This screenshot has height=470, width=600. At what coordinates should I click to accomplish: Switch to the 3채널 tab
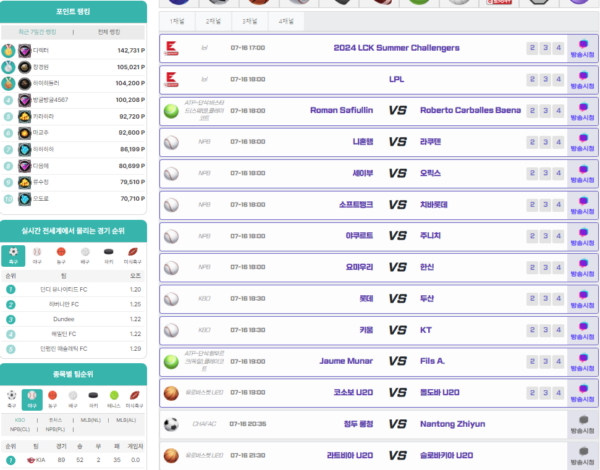(249, 21)
